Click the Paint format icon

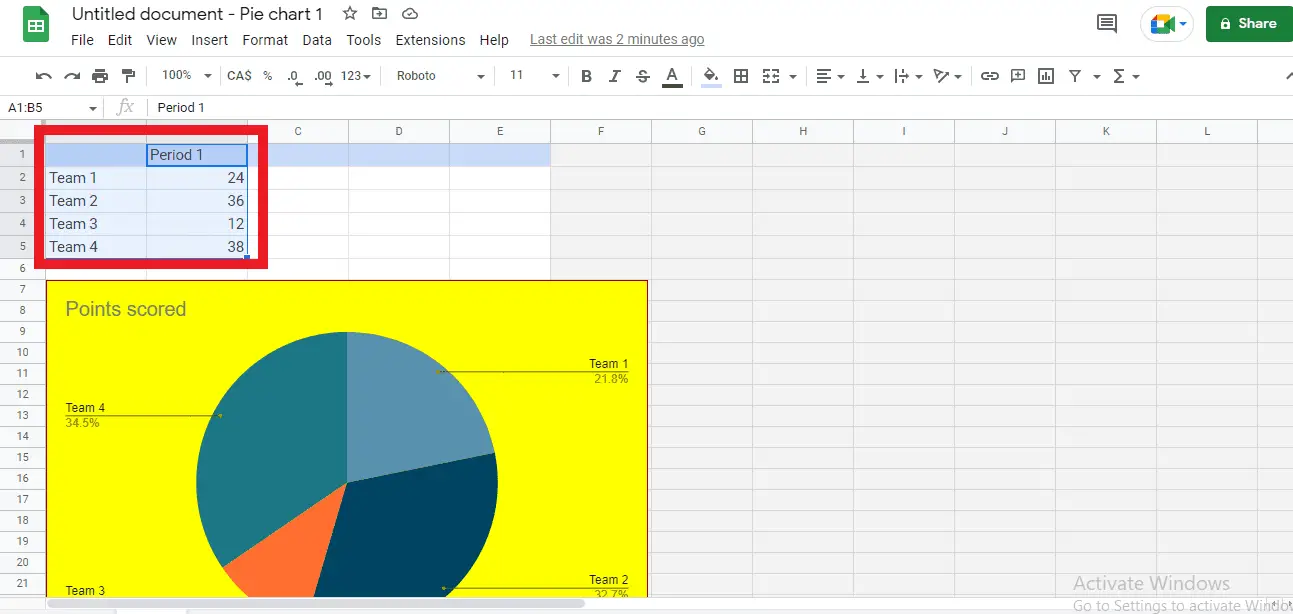tap(127, 75)
